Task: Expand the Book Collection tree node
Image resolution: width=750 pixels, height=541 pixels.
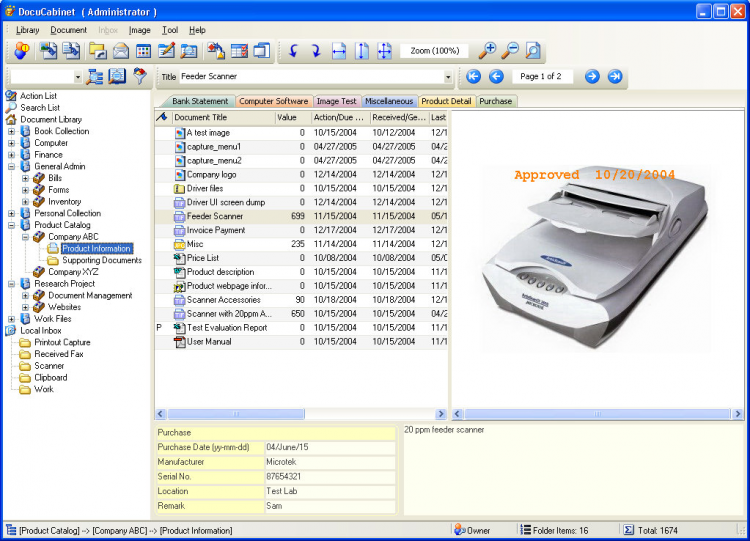Action: coord(12,131)
